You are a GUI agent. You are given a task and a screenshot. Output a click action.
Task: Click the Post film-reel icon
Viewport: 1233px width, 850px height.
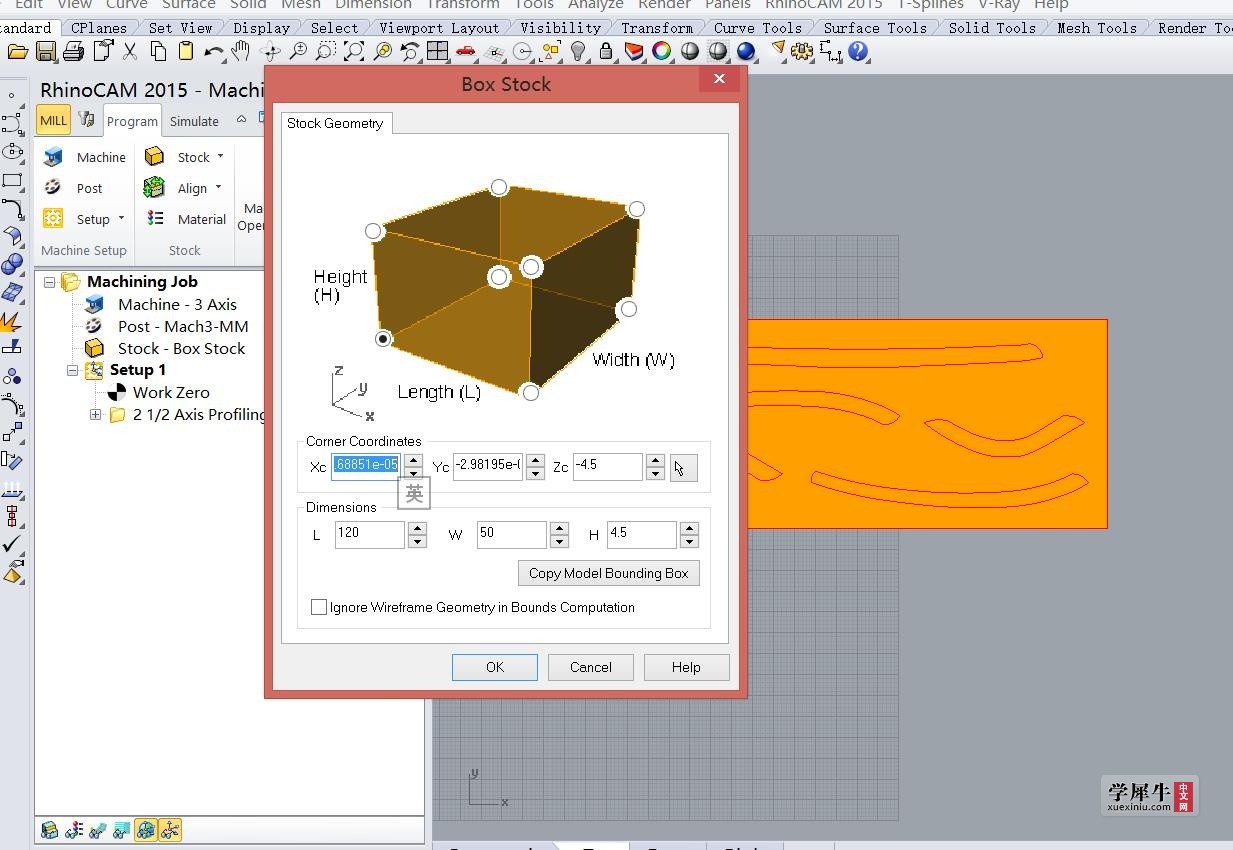click(x=53, y=187)
